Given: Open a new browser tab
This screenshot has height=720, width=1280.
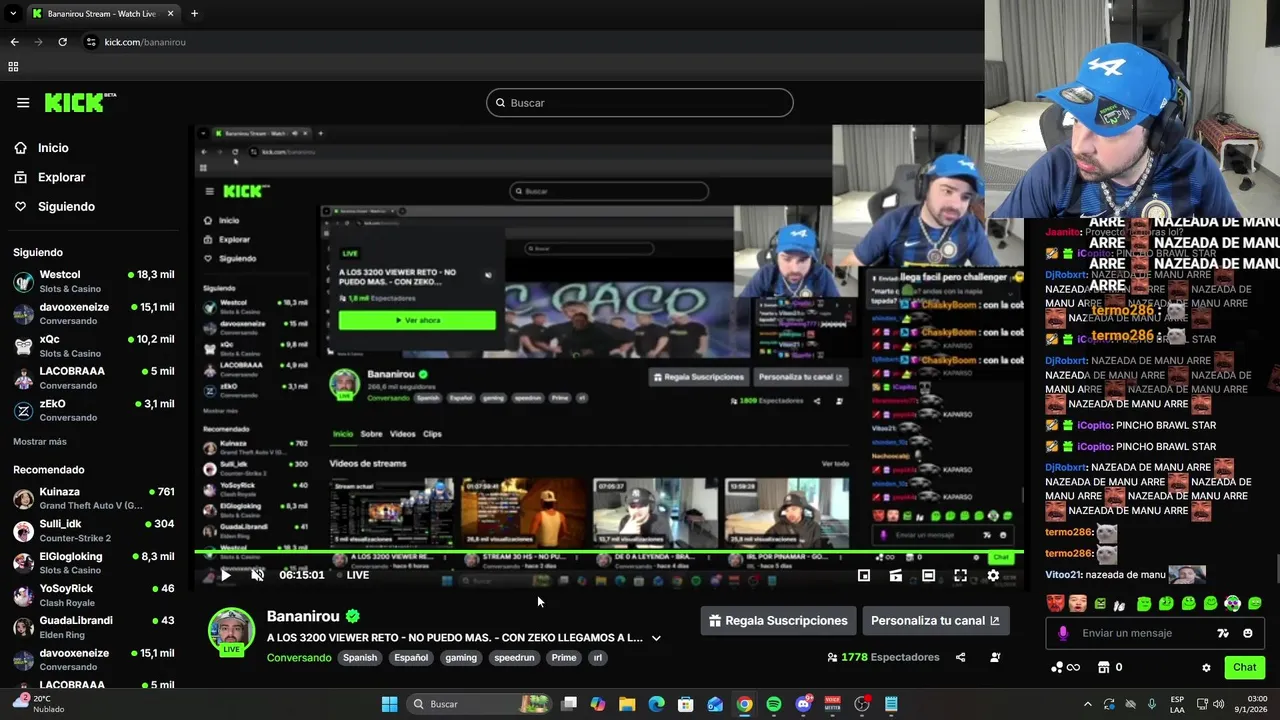Looking at the screenshot, I should click(x=194, y=13).
